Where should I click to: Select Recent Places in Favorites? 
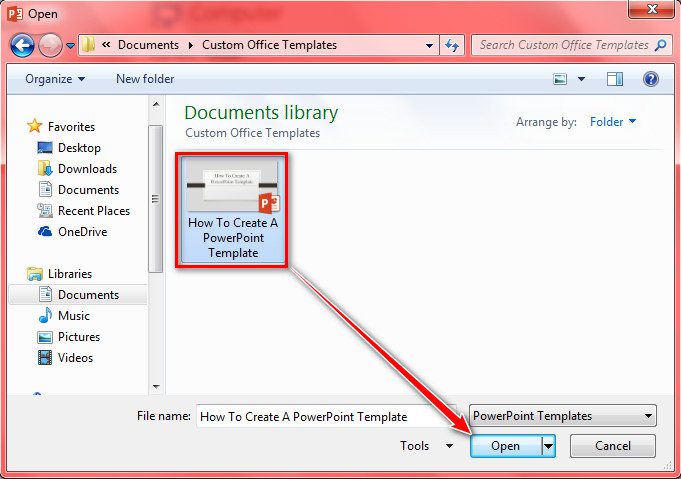coord(94,211)
